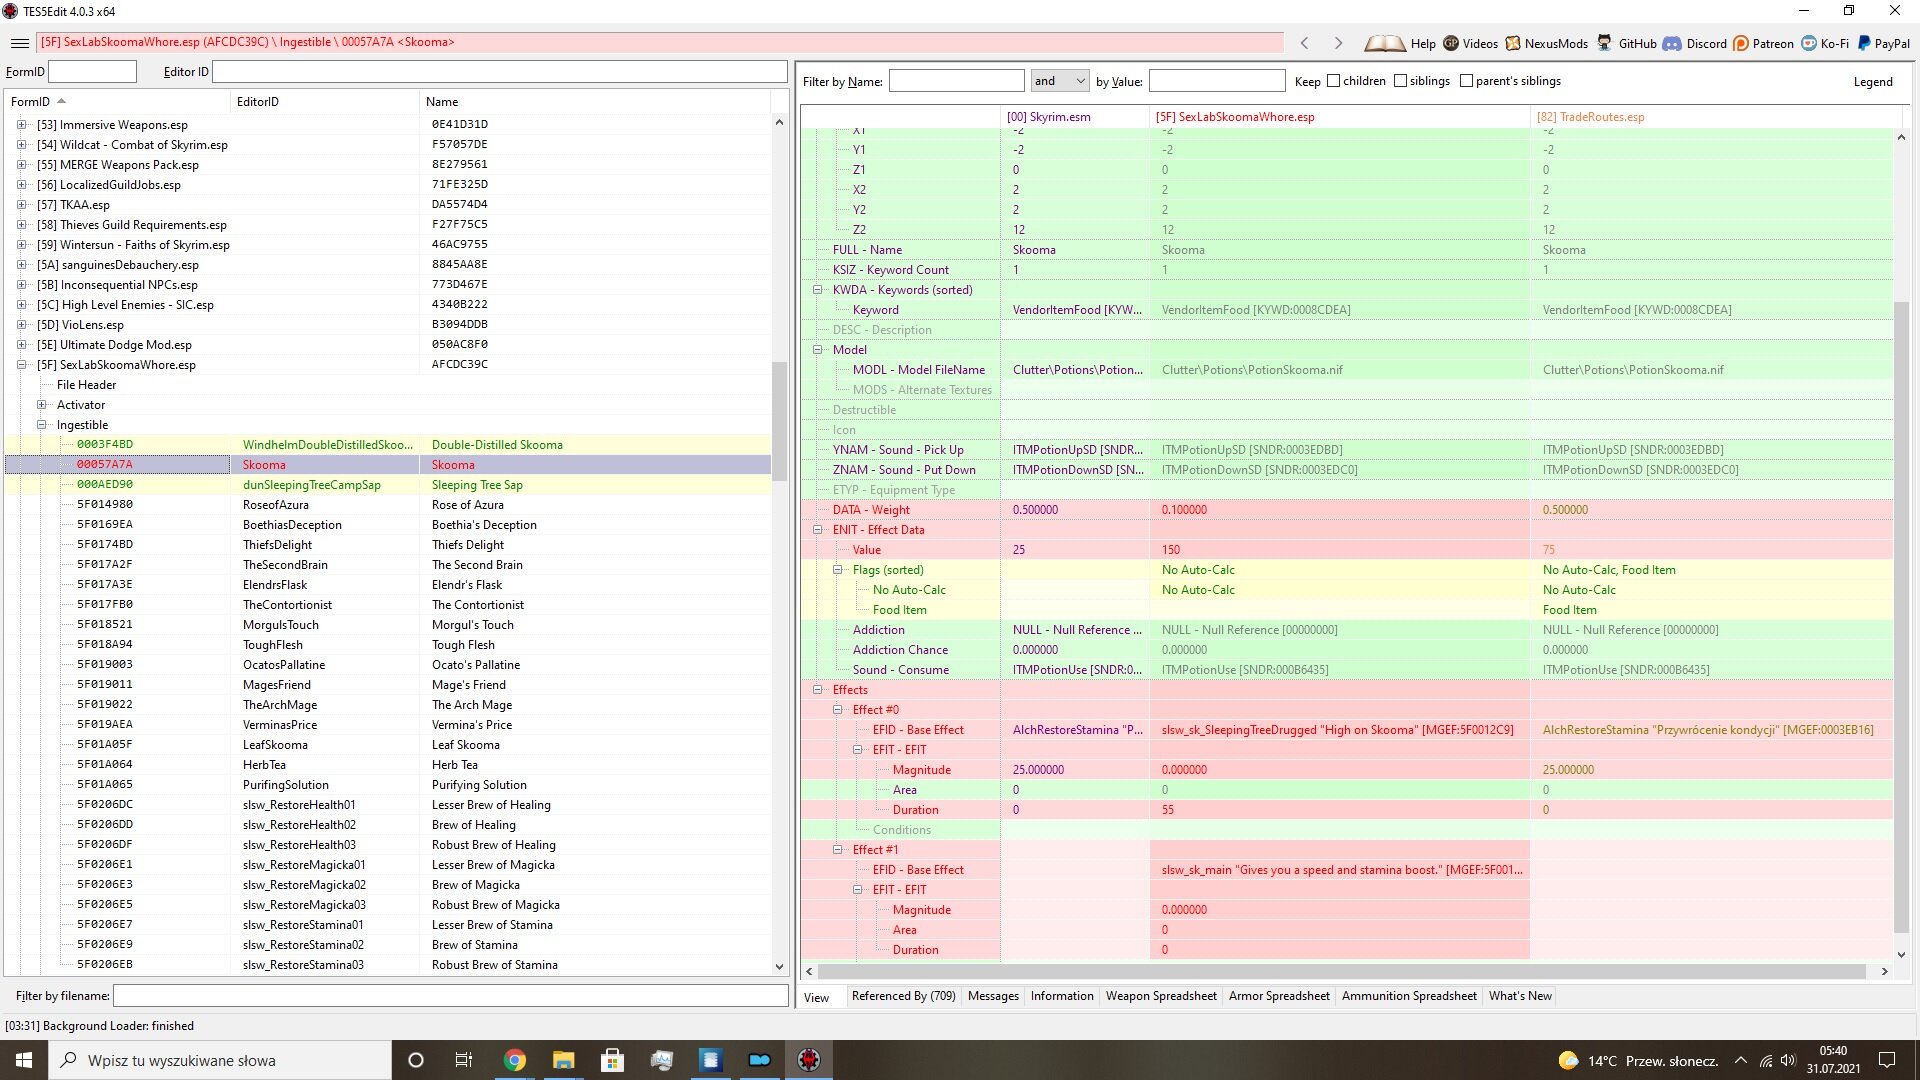The width and height of the screenshot is (1920, 1080).
Task: Focus the Filter by filename field
Action: pos(450,996)
